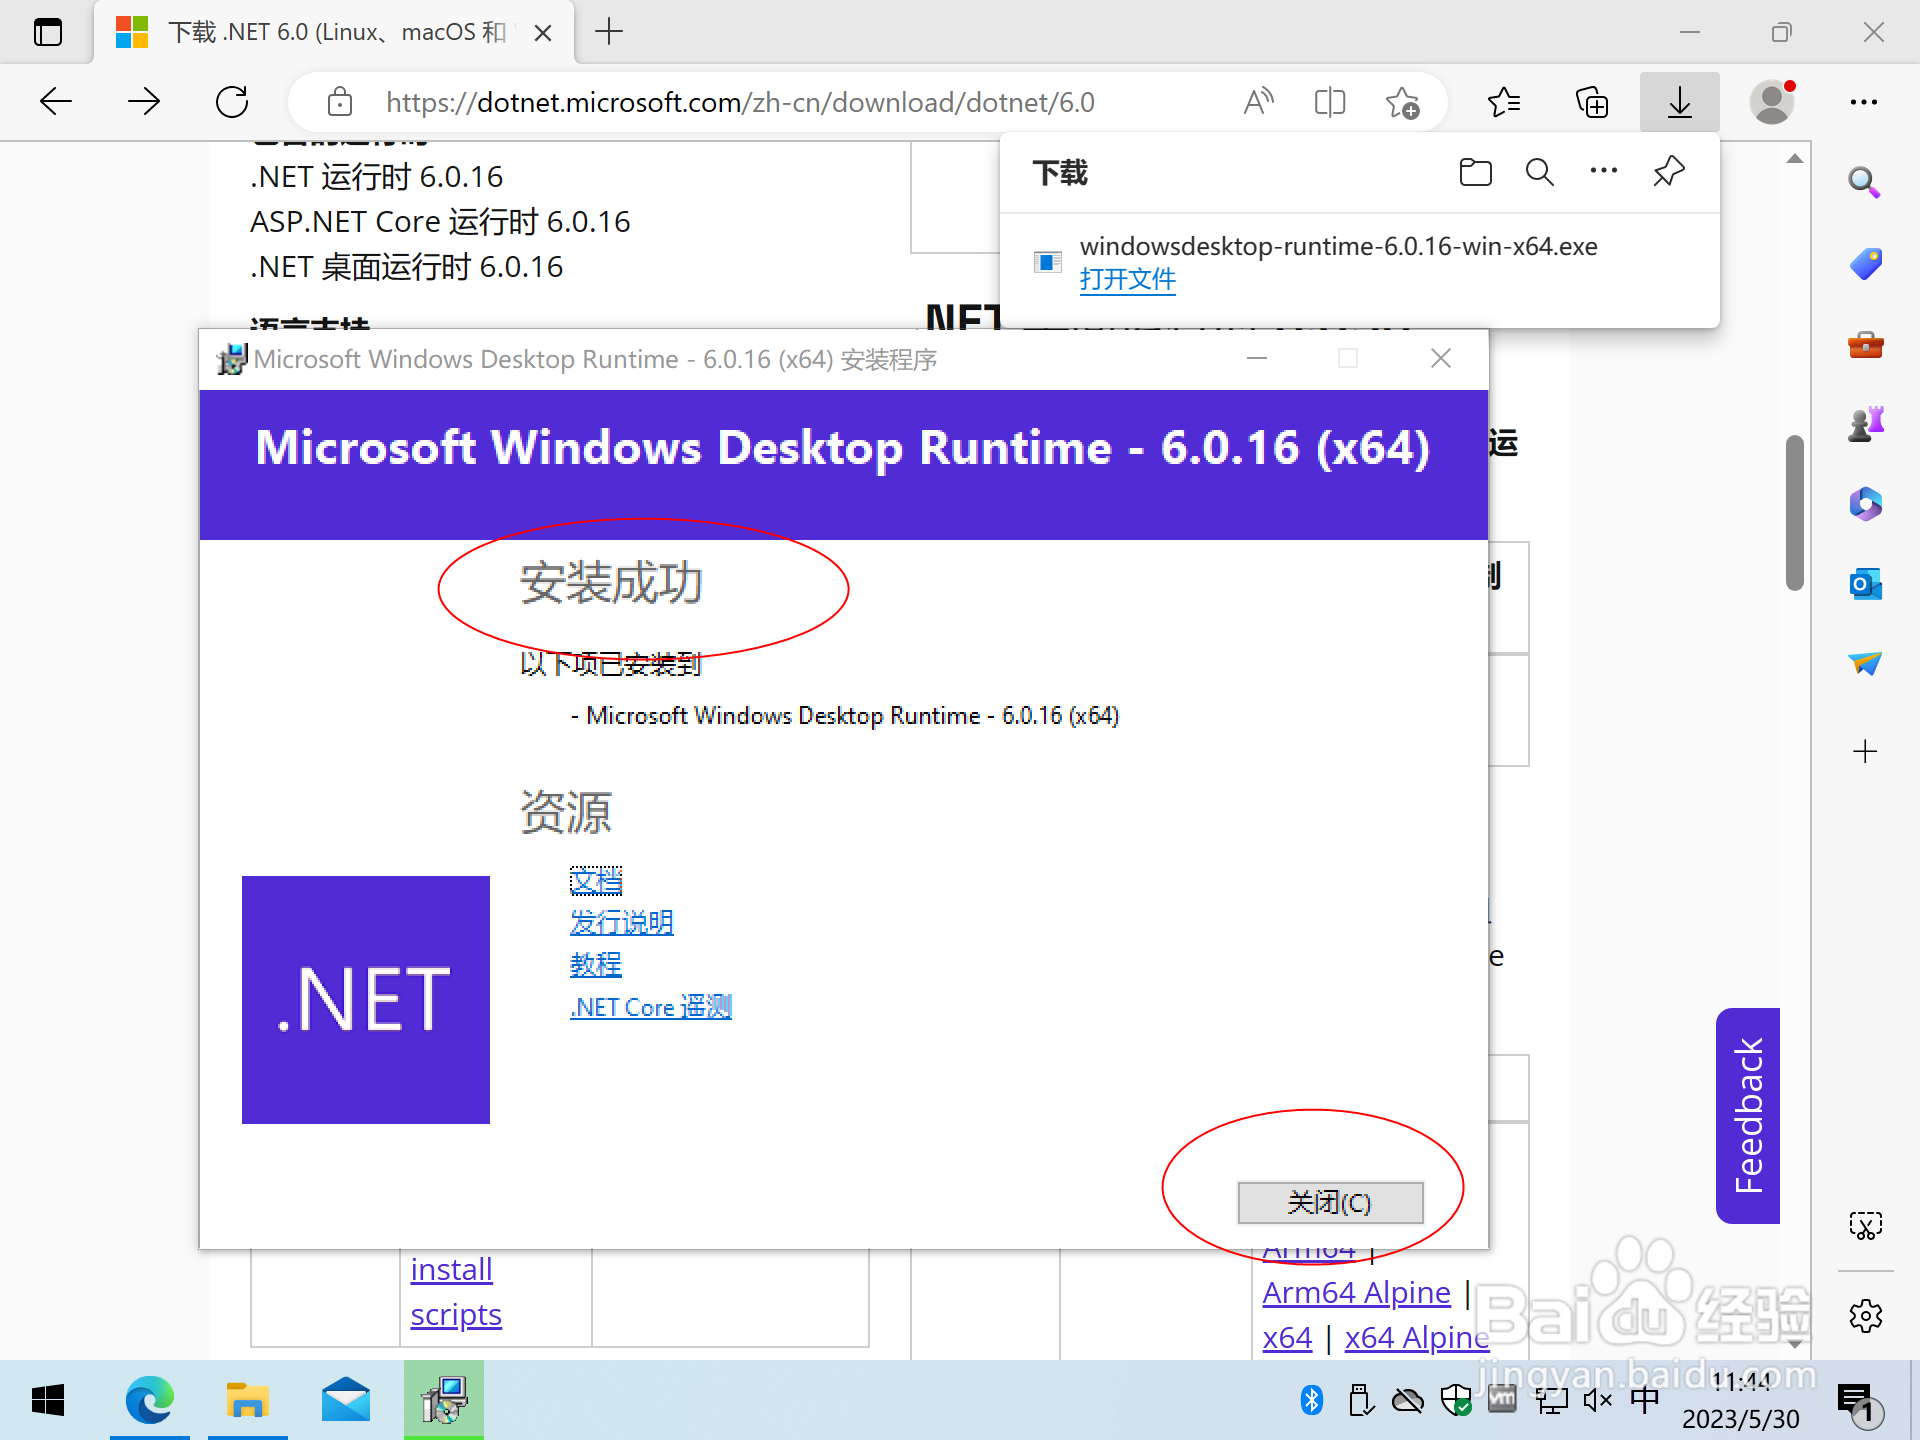Toggle the Downloads toolbar button

1679,102
